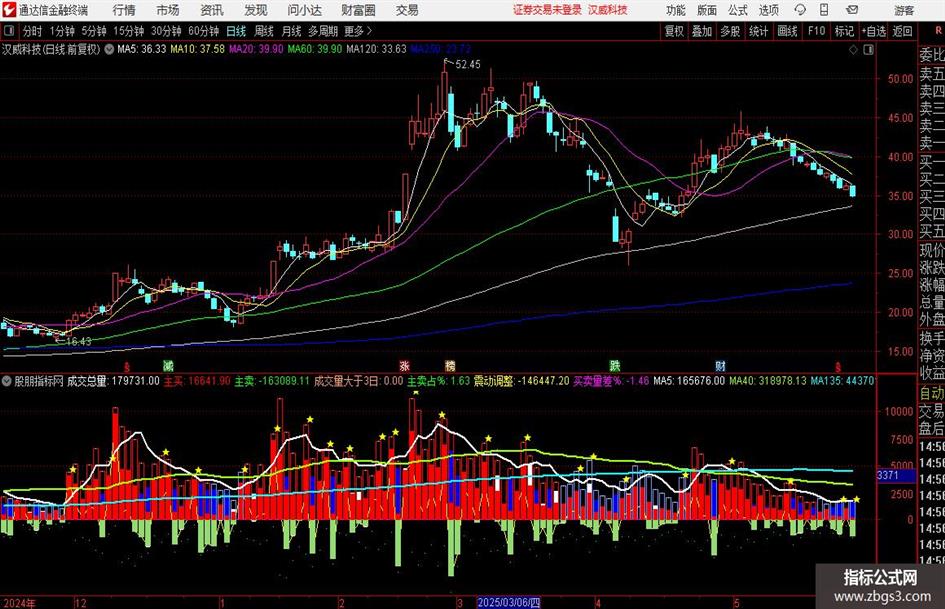Click the 证券交易未登录 login link

548,10
